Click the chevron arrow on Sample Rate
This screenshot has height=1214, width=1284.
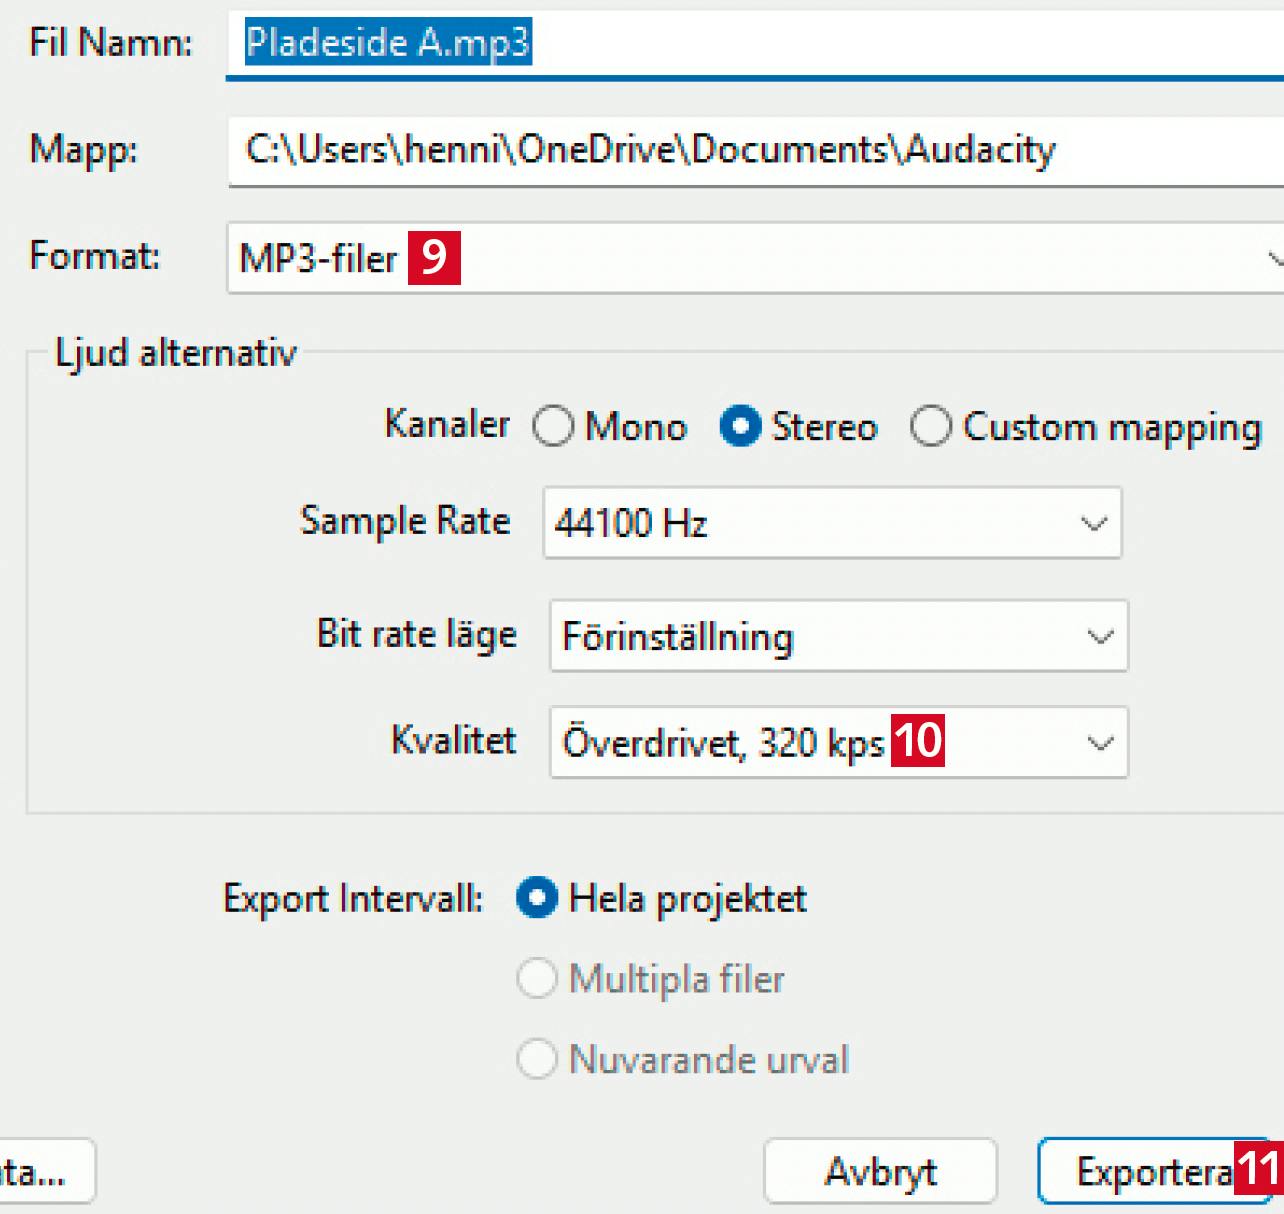pyautogui.click(x=1094, y=523)
